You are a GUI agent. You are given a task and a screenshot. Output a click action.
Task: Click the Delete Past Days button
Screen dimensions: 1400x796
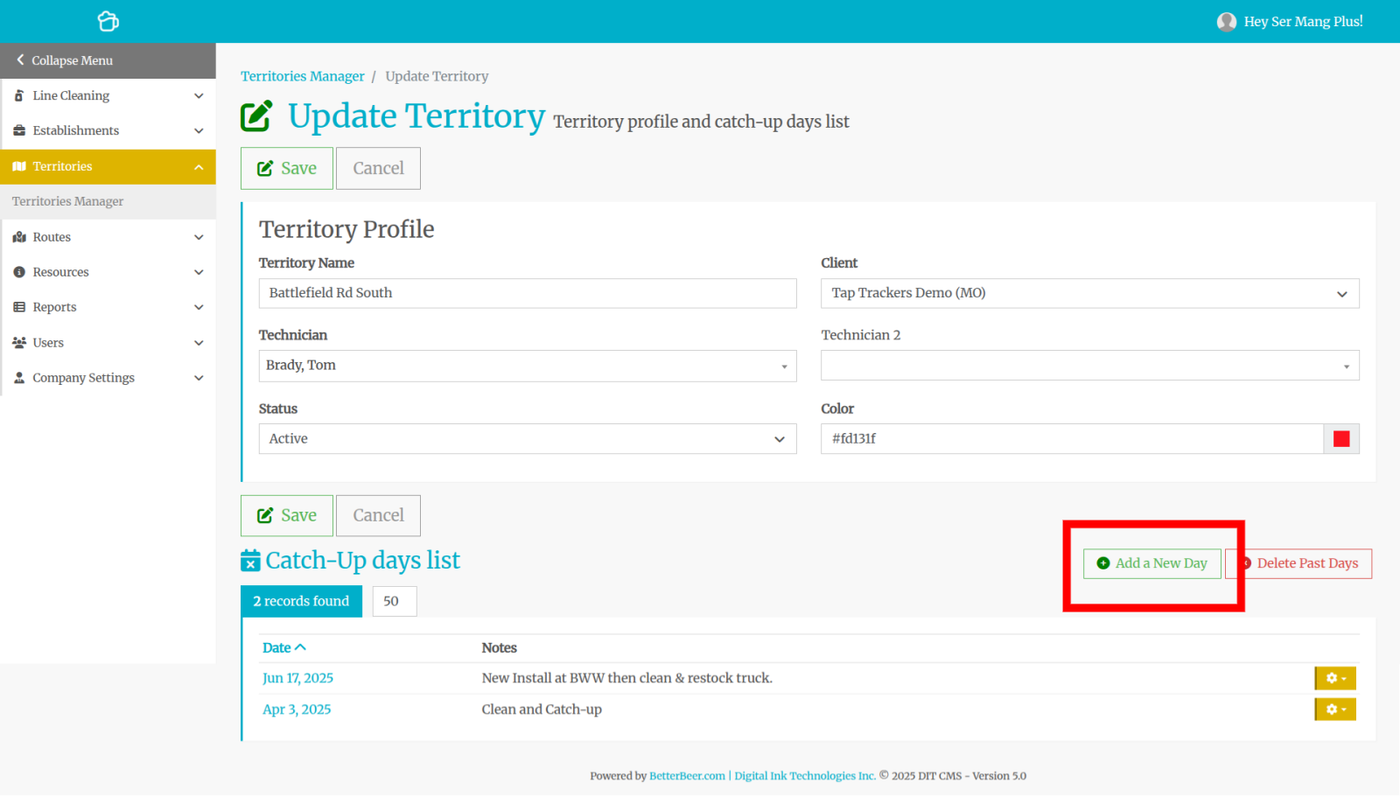coord(1299,563)
